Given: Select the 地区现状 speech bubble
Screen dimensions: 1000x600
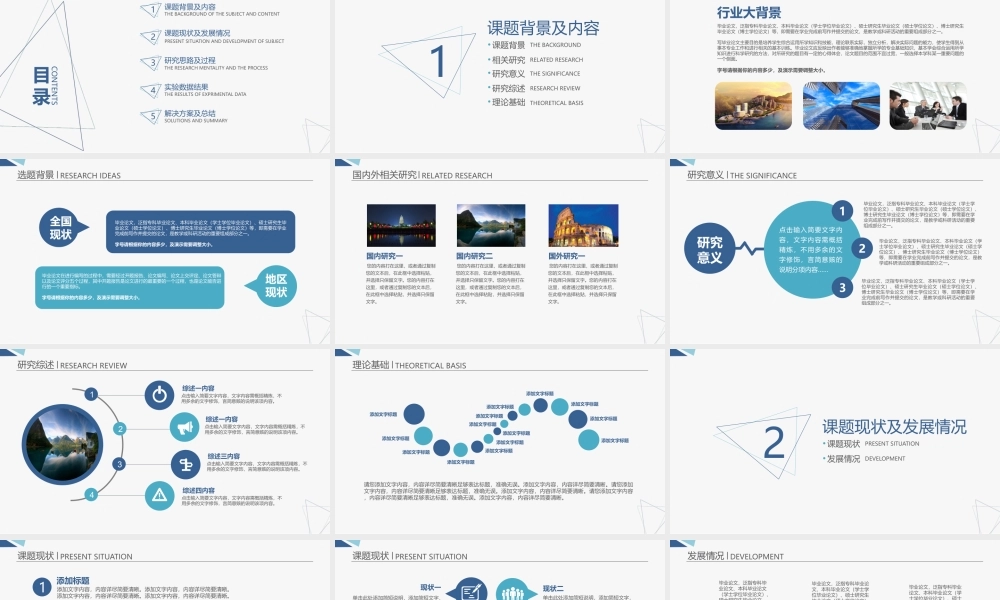Looking at the screenshot, I should (275, 286).
